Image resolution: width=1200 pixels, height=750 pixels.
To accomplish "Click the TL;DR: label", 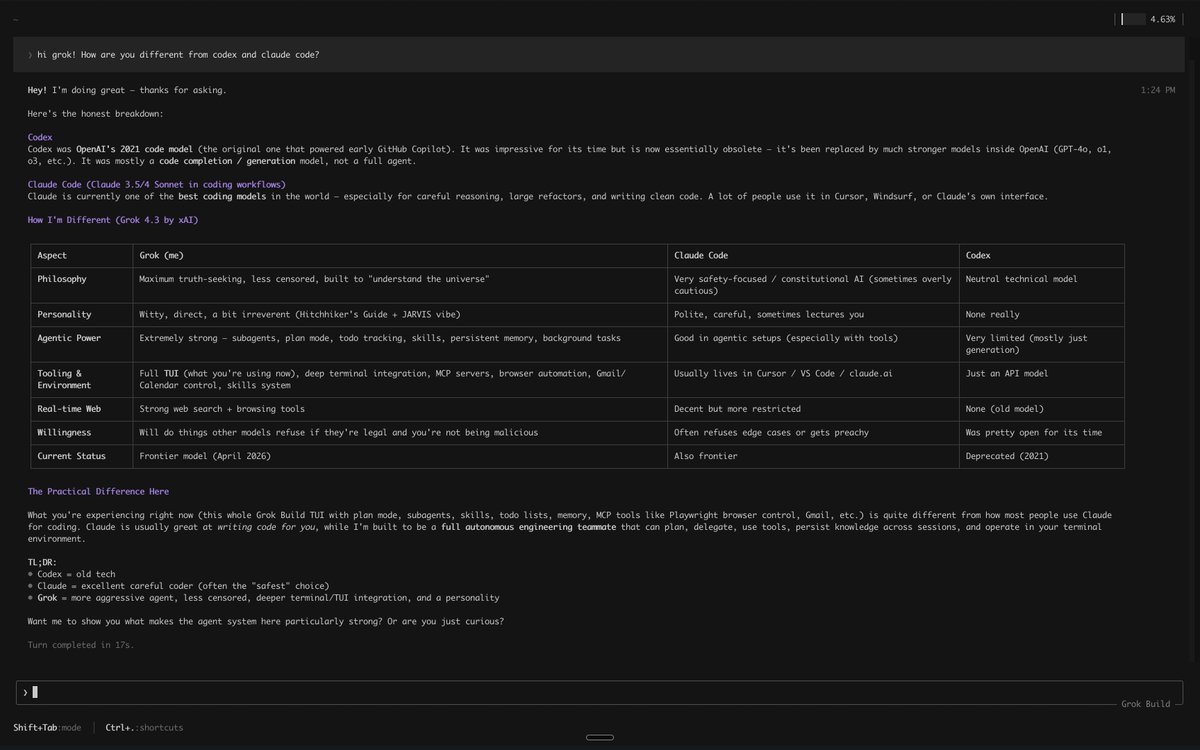I will (42, 562).
